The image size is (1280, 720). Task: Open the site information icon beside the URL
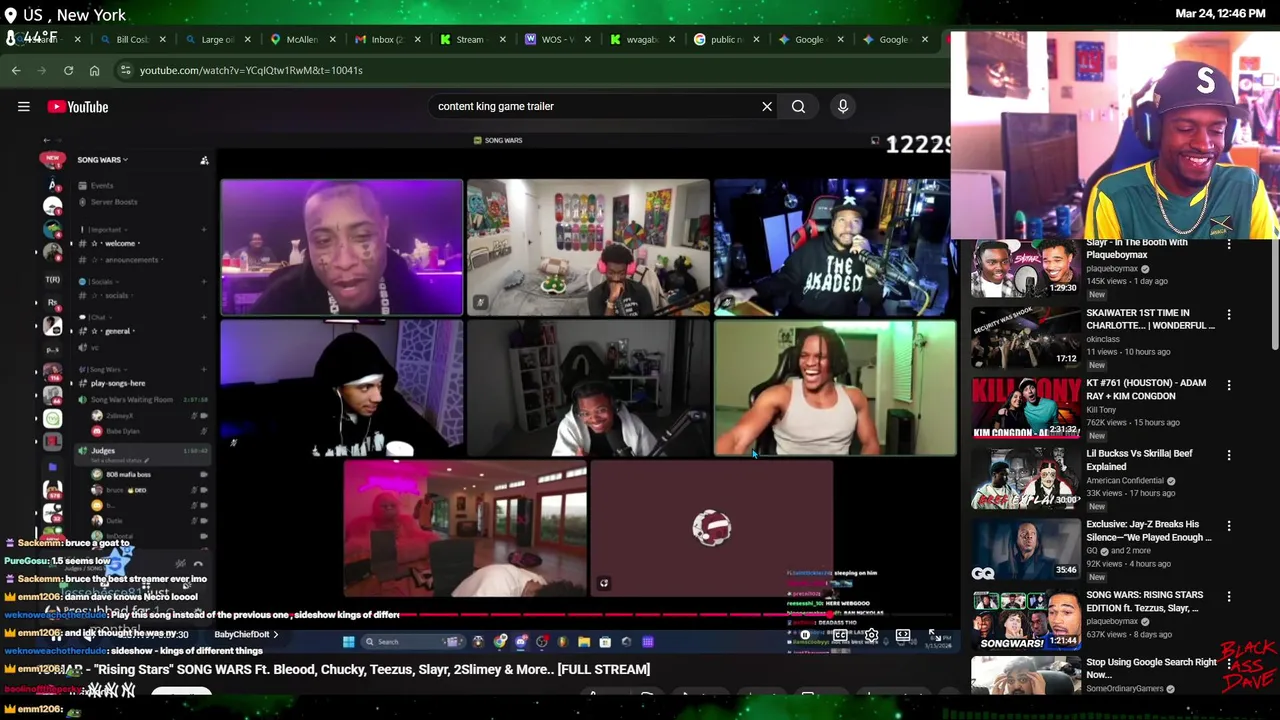pyautogui.click(x=124, y=70)
